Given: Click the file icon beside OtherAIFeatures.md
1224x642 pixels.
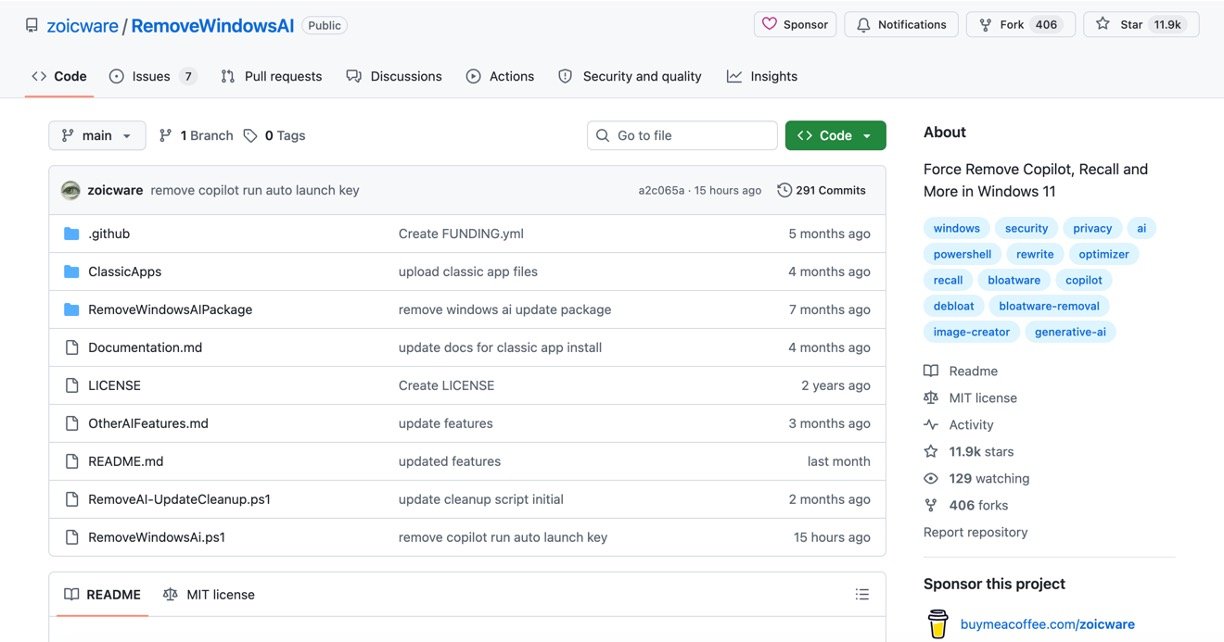Looking at the screenshot, I should (71, 424).
